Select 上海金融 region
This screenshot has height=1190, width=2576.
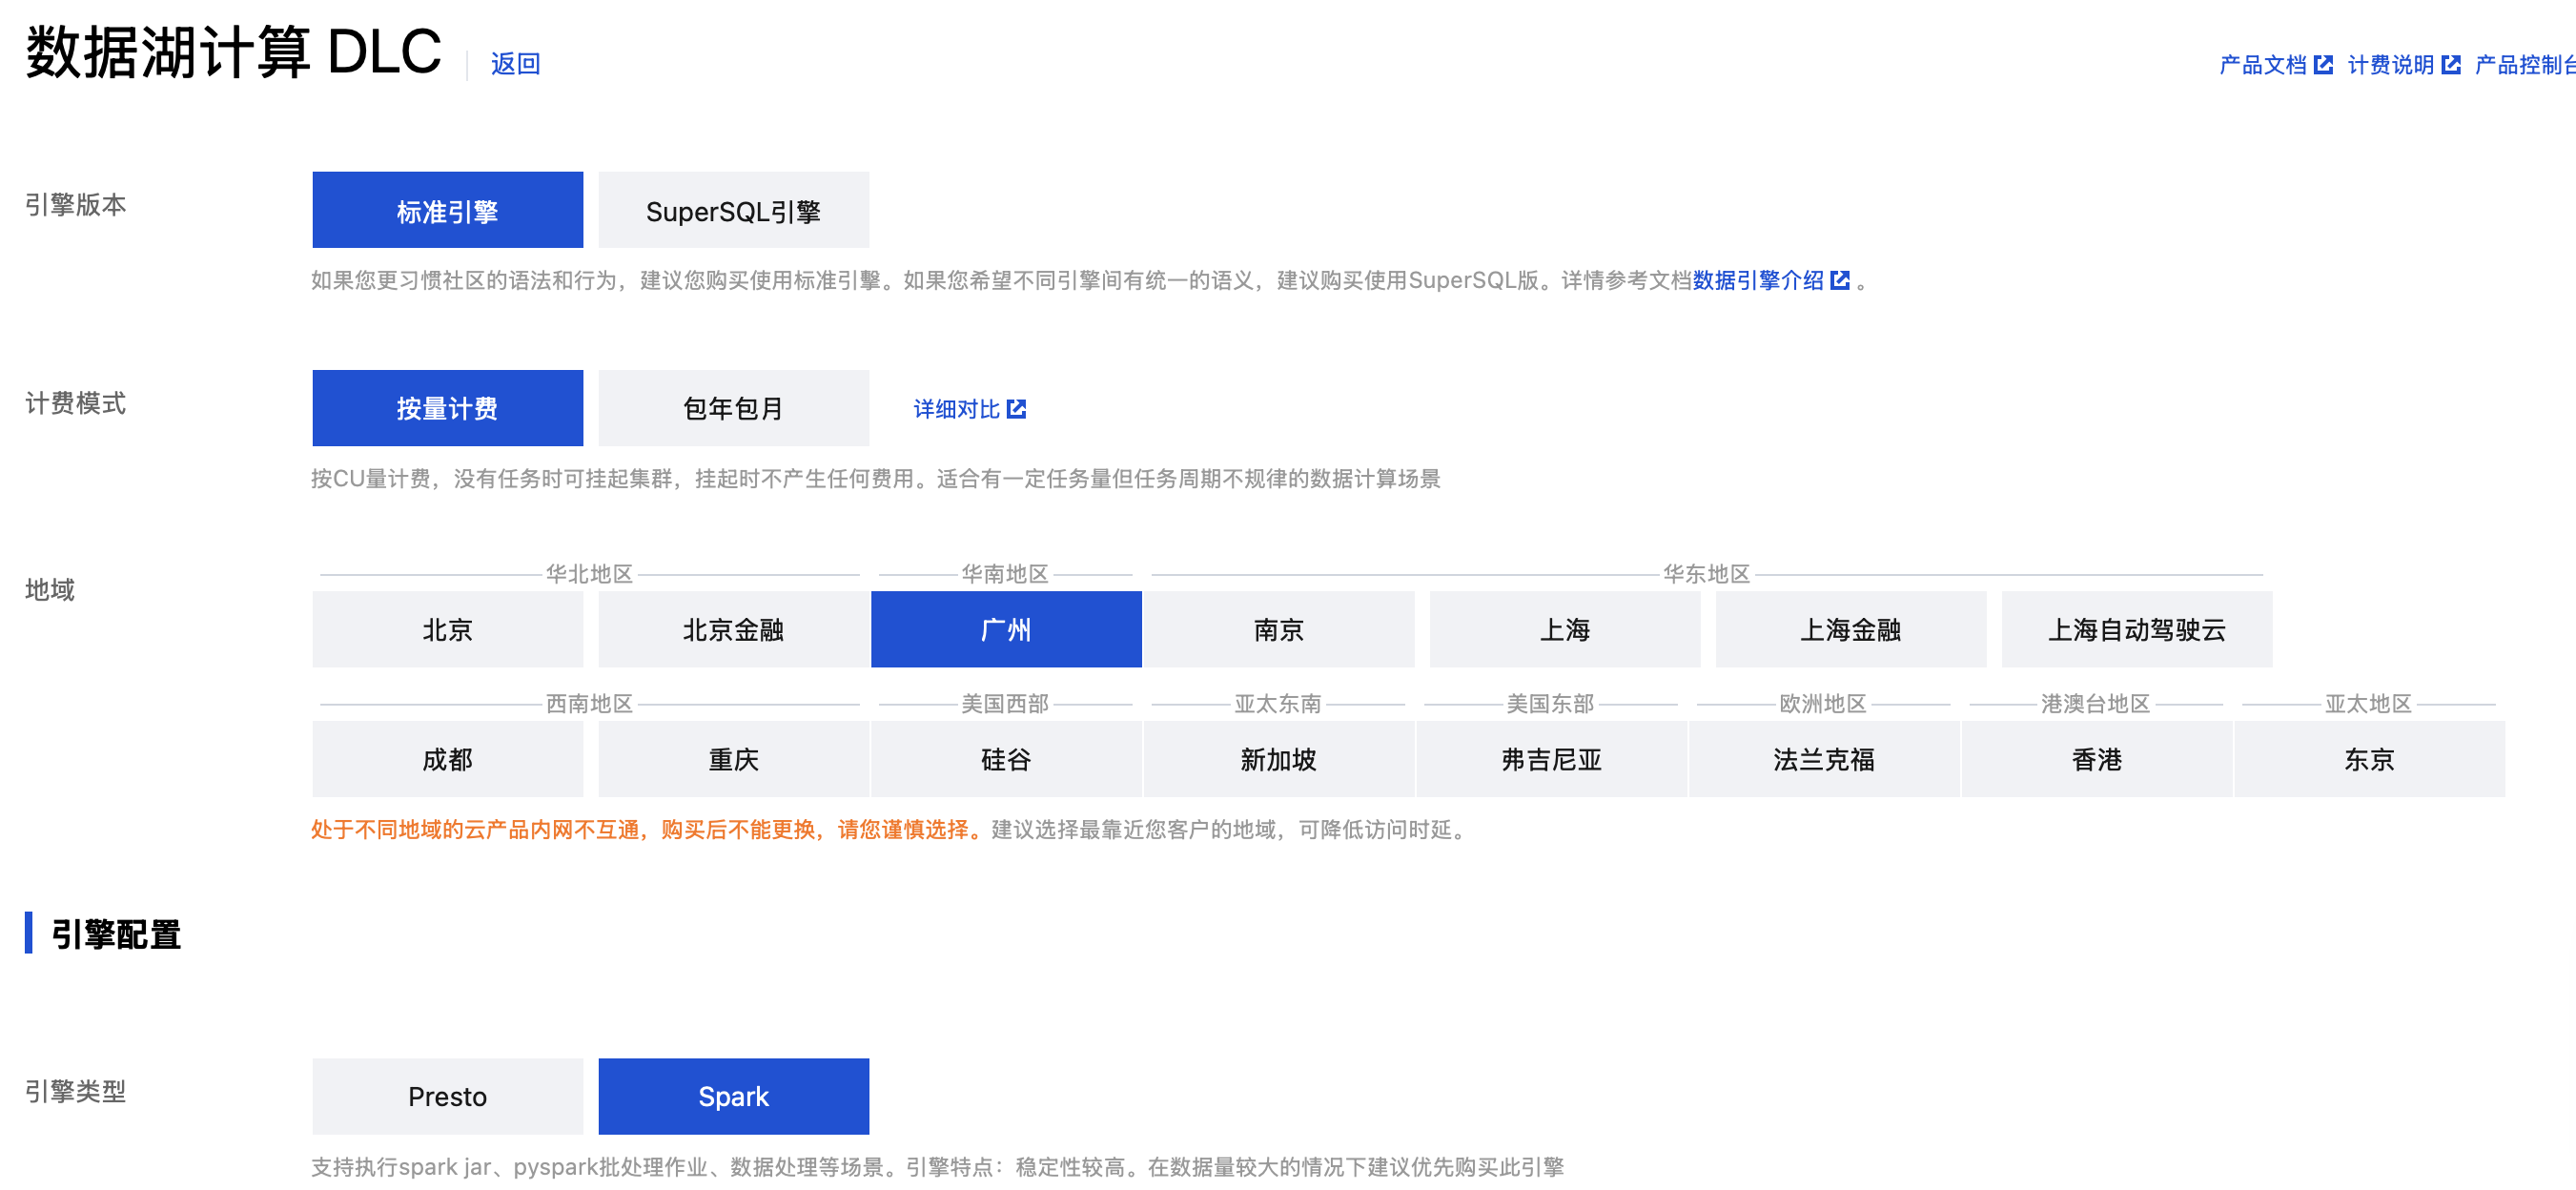1851,629
